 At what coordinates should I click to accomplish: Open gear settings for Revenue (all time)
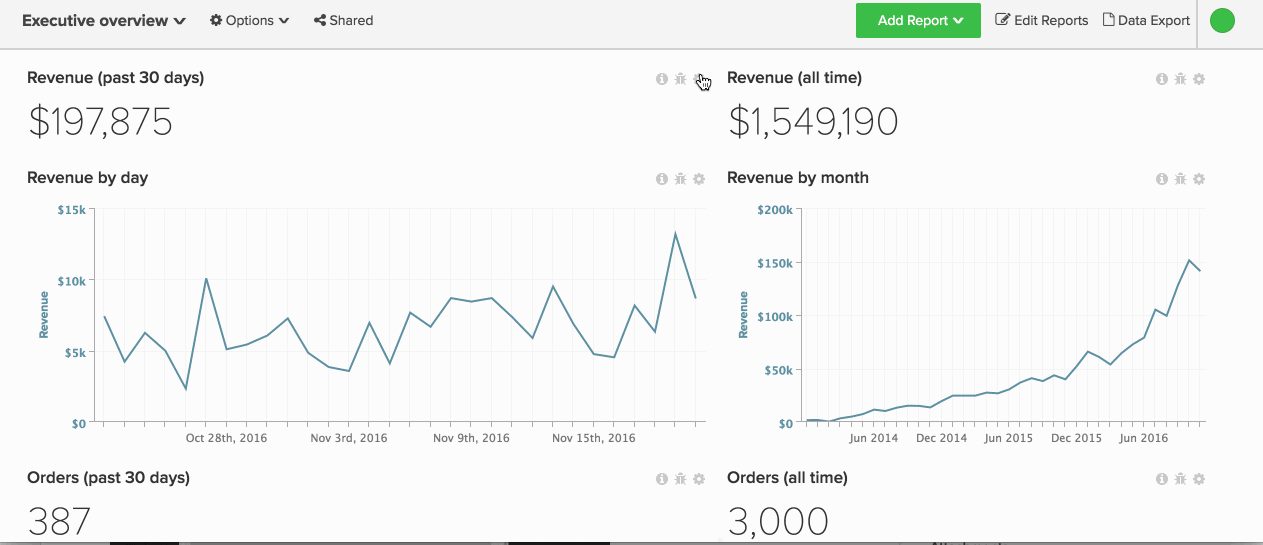pyautogui.click(x=1199, y=79)
